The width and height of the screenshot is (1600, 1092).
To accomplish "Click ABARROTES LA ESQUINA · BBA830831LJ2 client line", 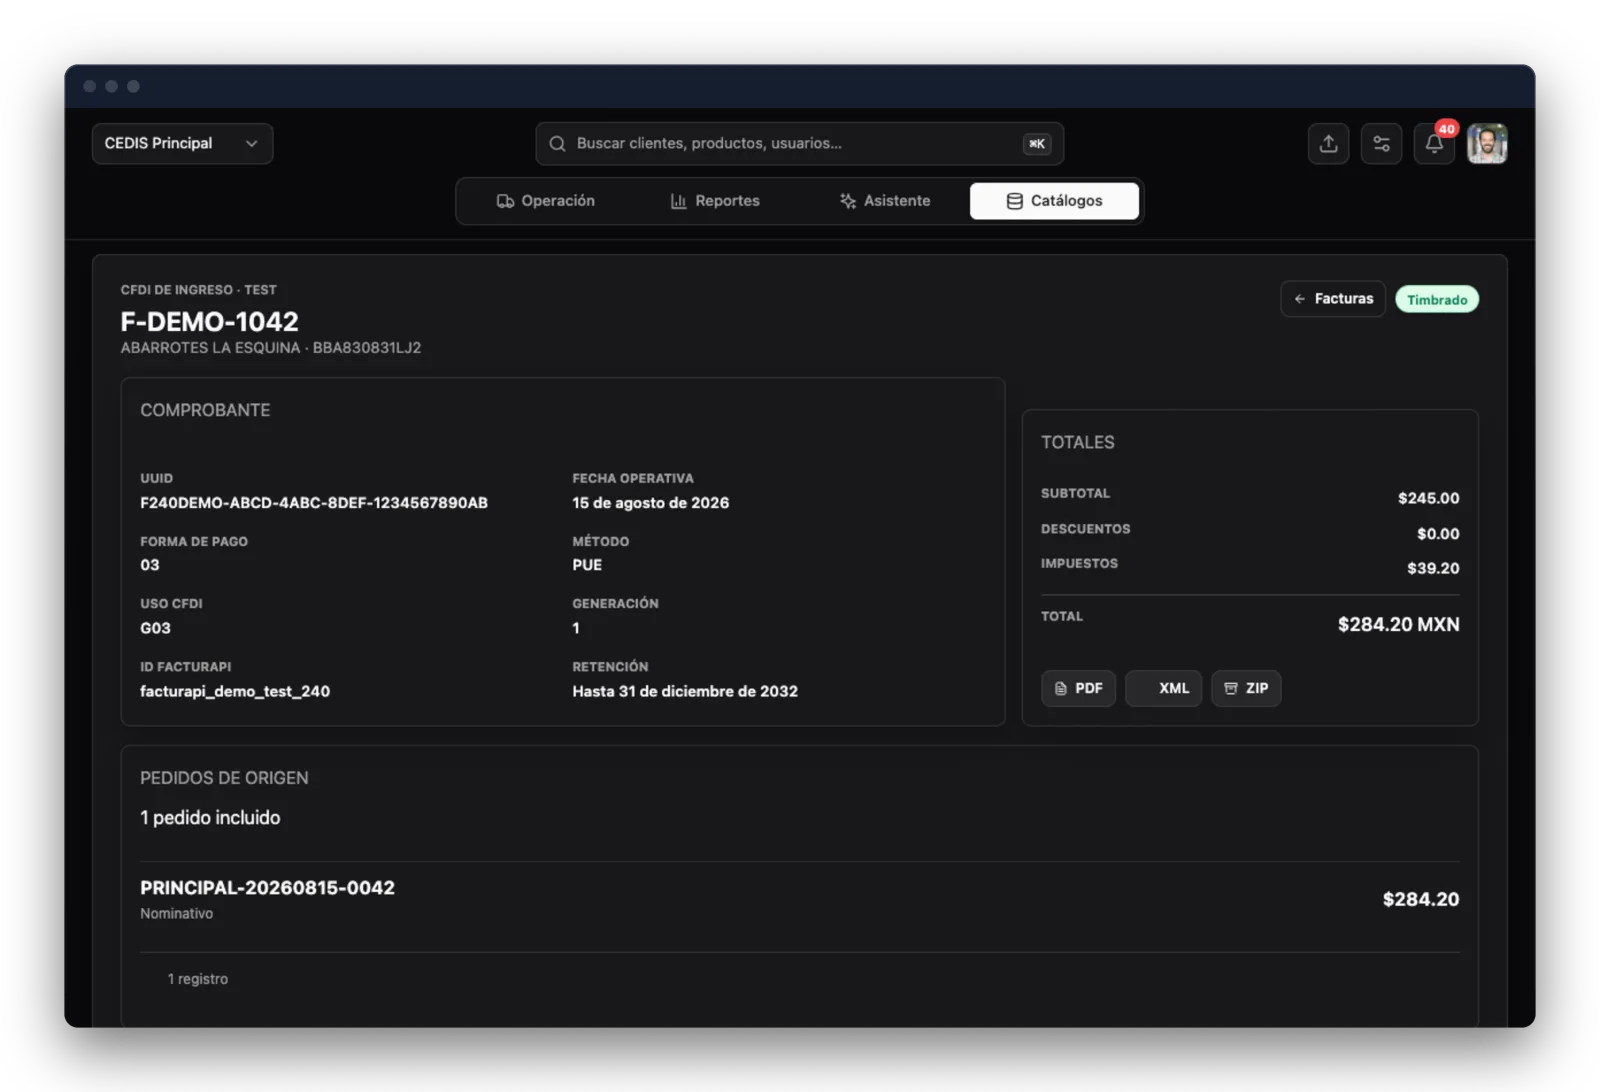I will click(x=271, y=348).
